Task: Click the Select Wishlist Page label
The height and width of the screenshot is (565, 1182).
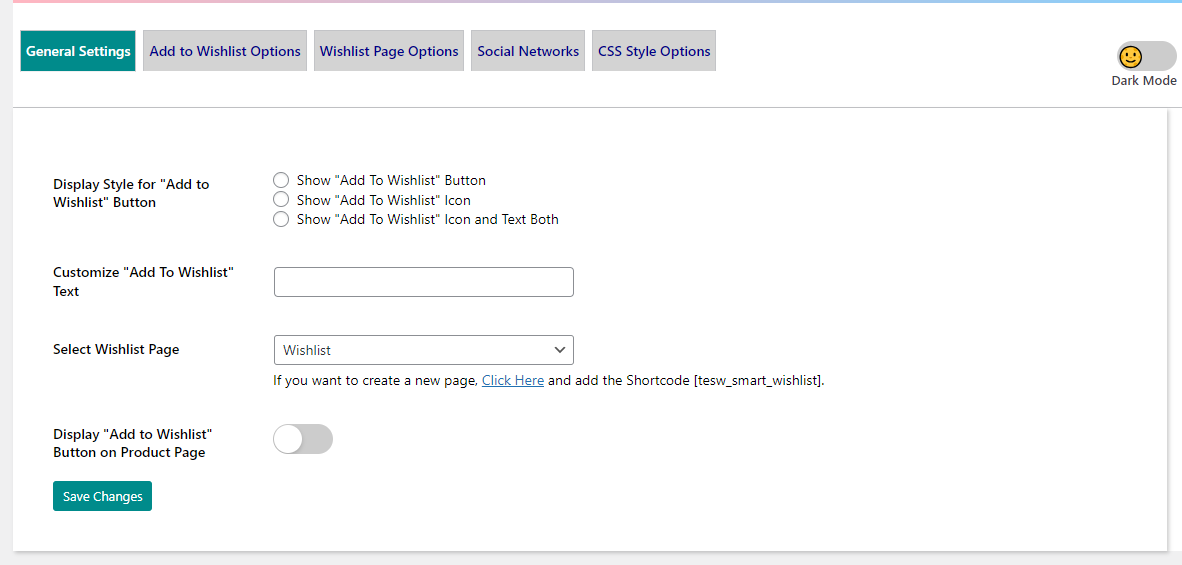Action: click(x=116, y=350)
